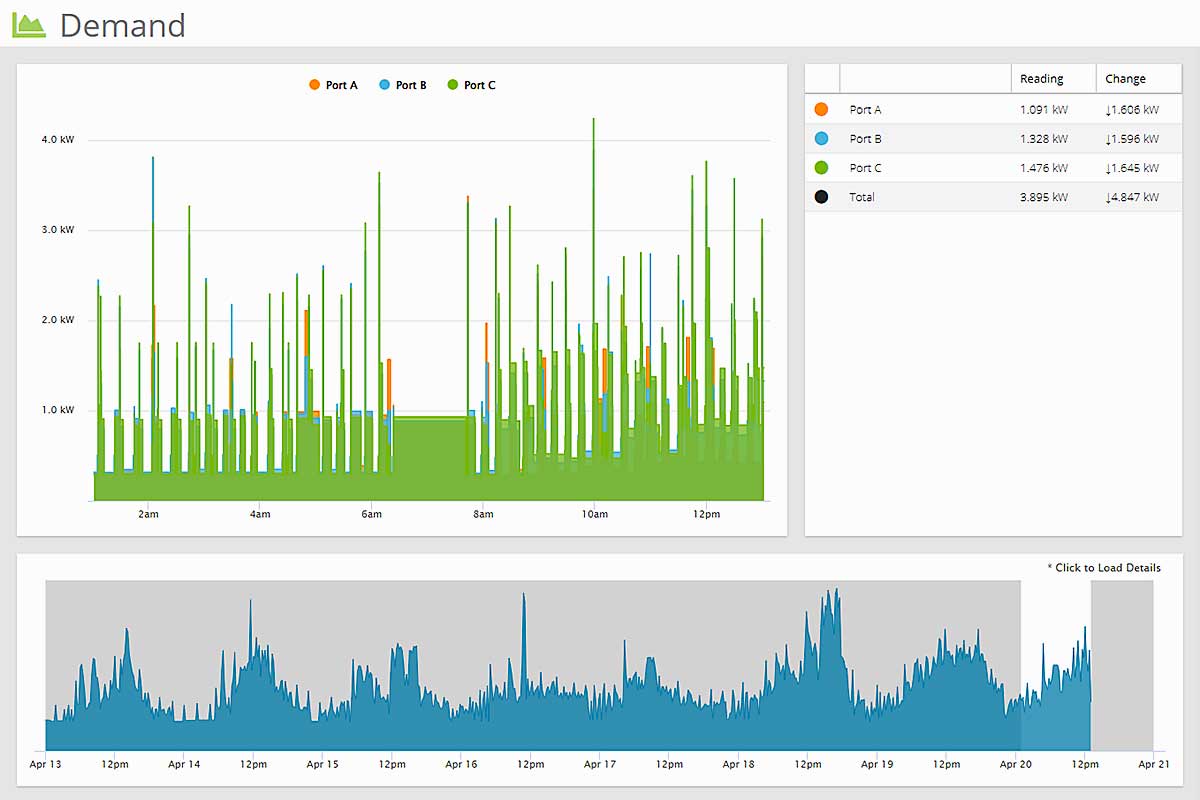Sort by the Change column header
1200x800 pixels.
1125,79
